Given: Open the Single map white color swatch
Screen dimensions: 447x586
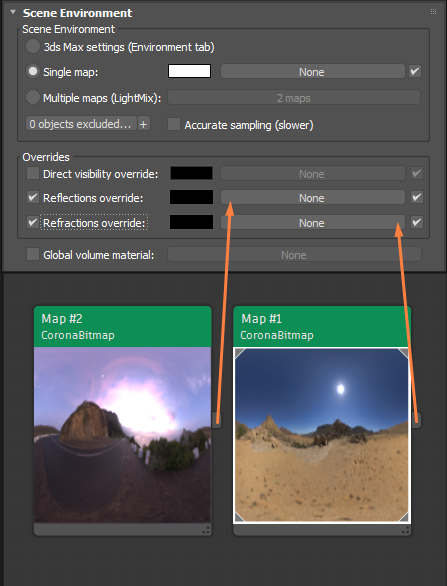Looking at the screenshot, I should (189, 71).
